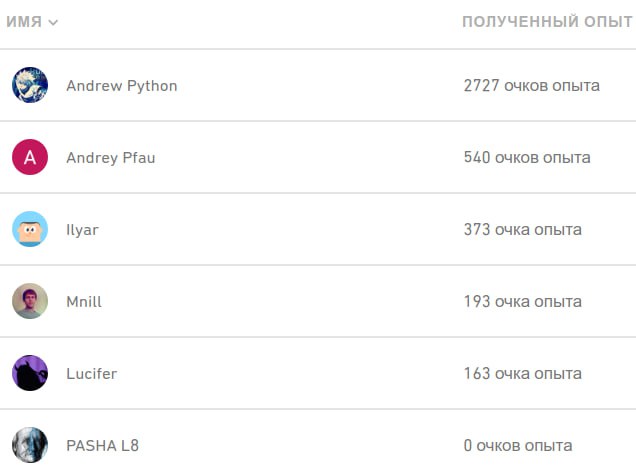This screenshot has height=474, width=636.
Task: Click Ilyar's cartoon avatar
Action: (30, 229)
